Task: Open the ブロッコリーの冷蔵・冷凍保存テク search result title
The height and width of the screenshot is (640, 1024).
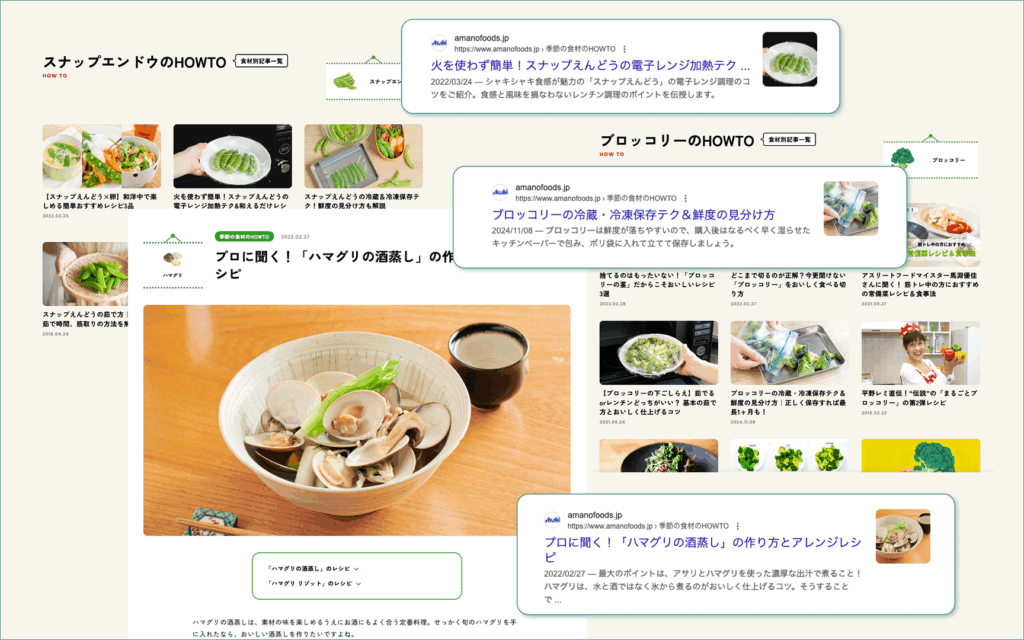Action: click(633, 215)
